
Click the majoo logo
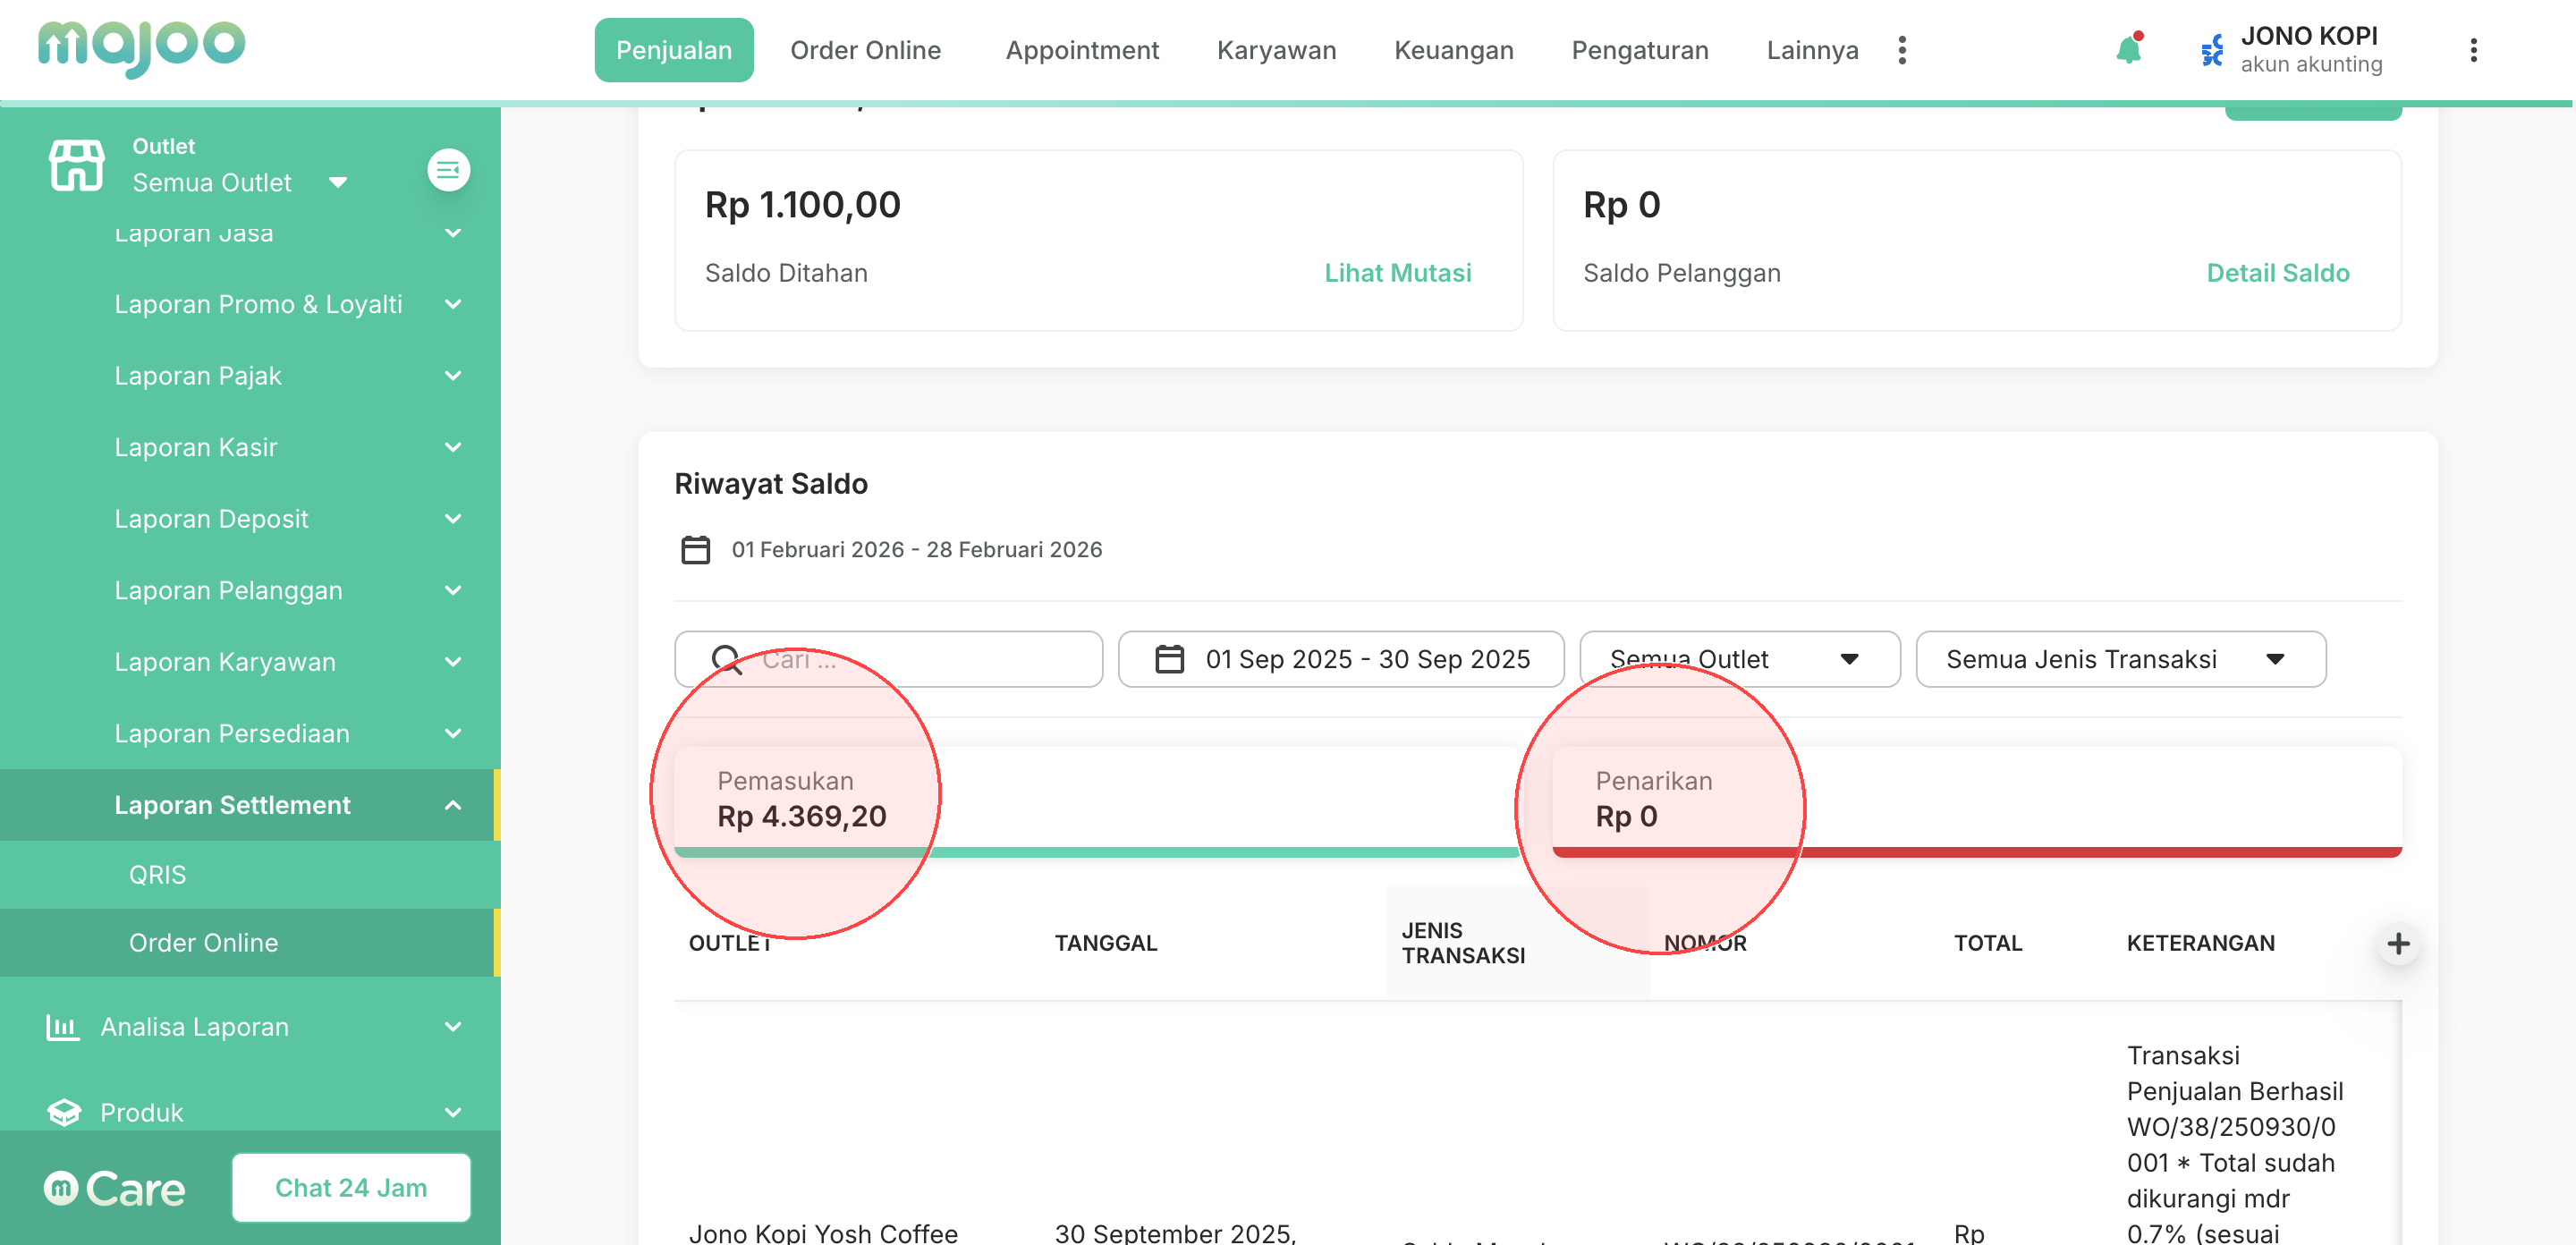pos(141,47)
